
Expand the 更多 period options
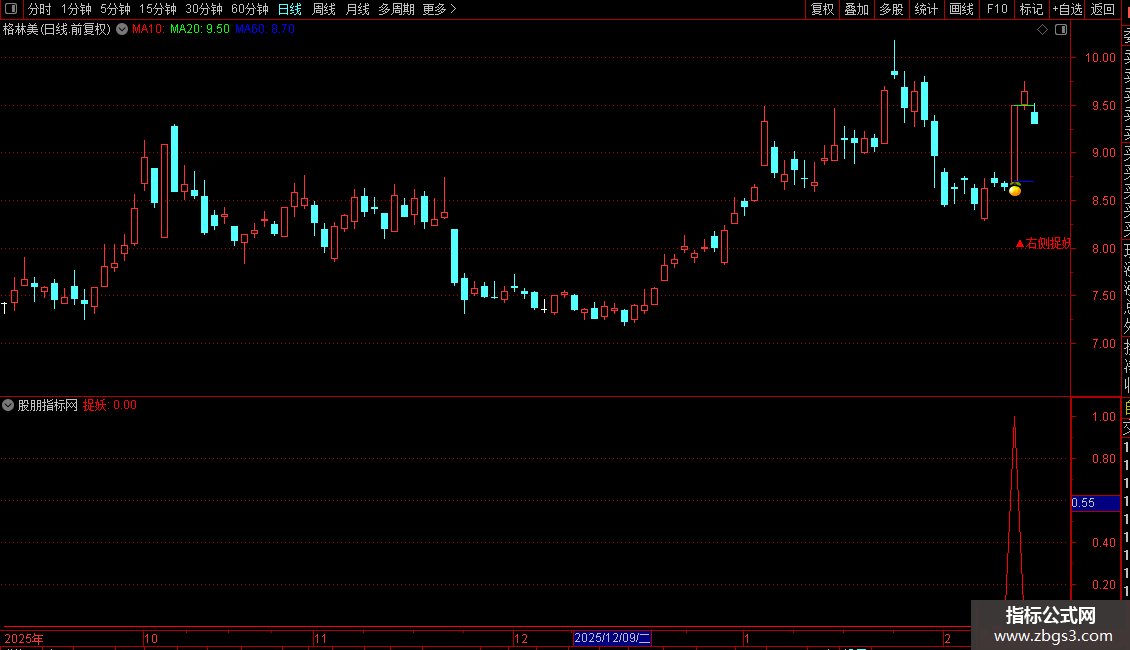point(439,9)
